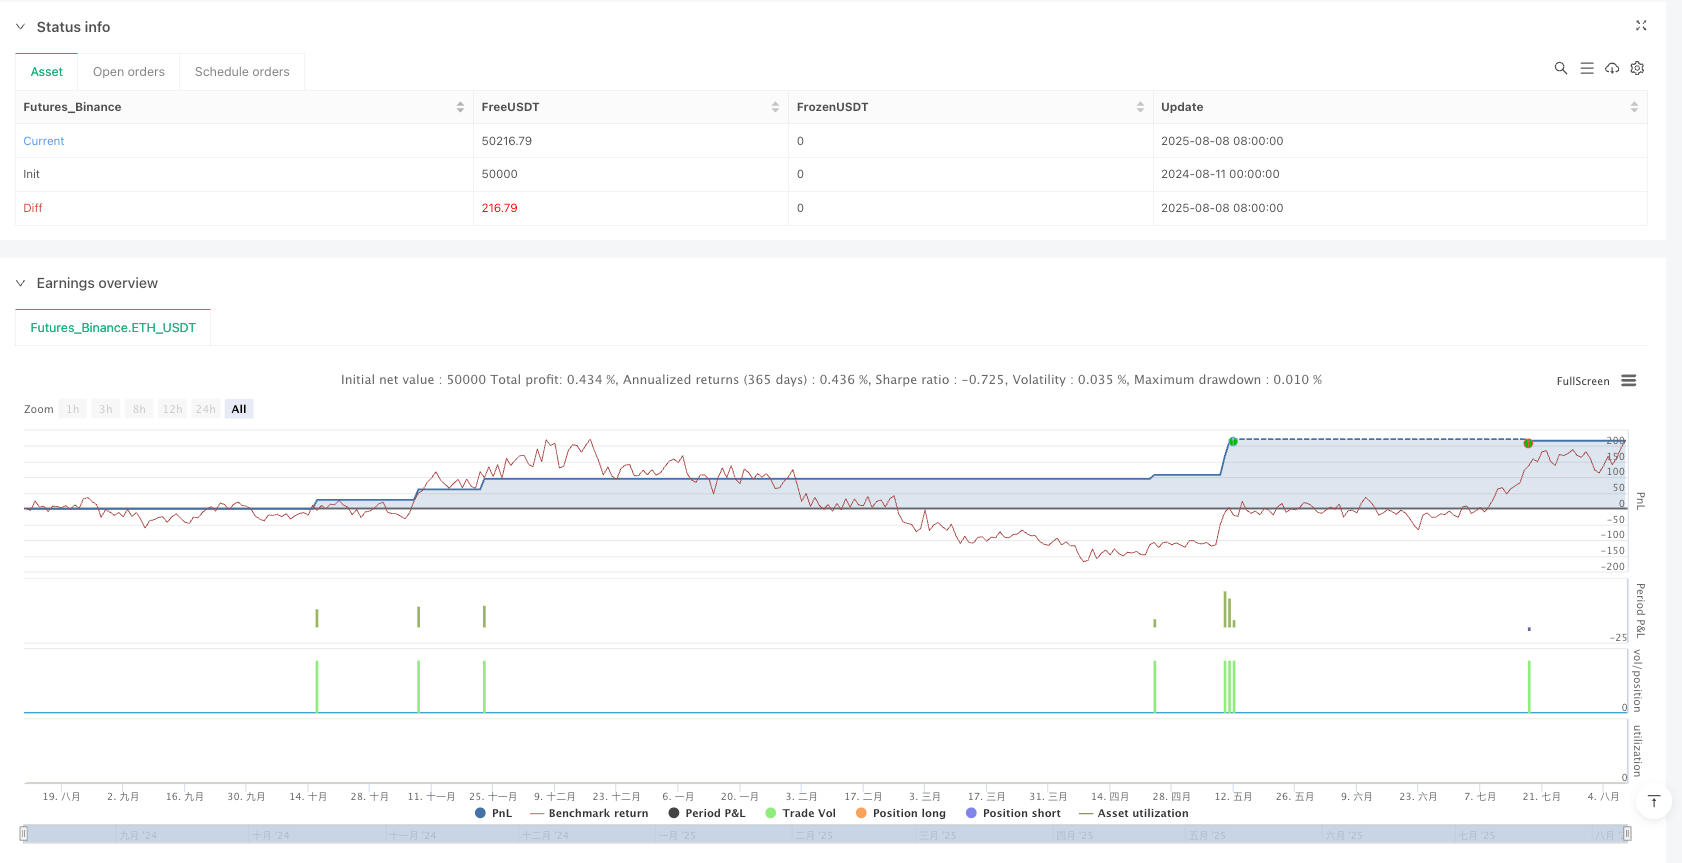Click the cloud download icon
The height and width of the screenshot is (863, 1682).
[1612, 68]
